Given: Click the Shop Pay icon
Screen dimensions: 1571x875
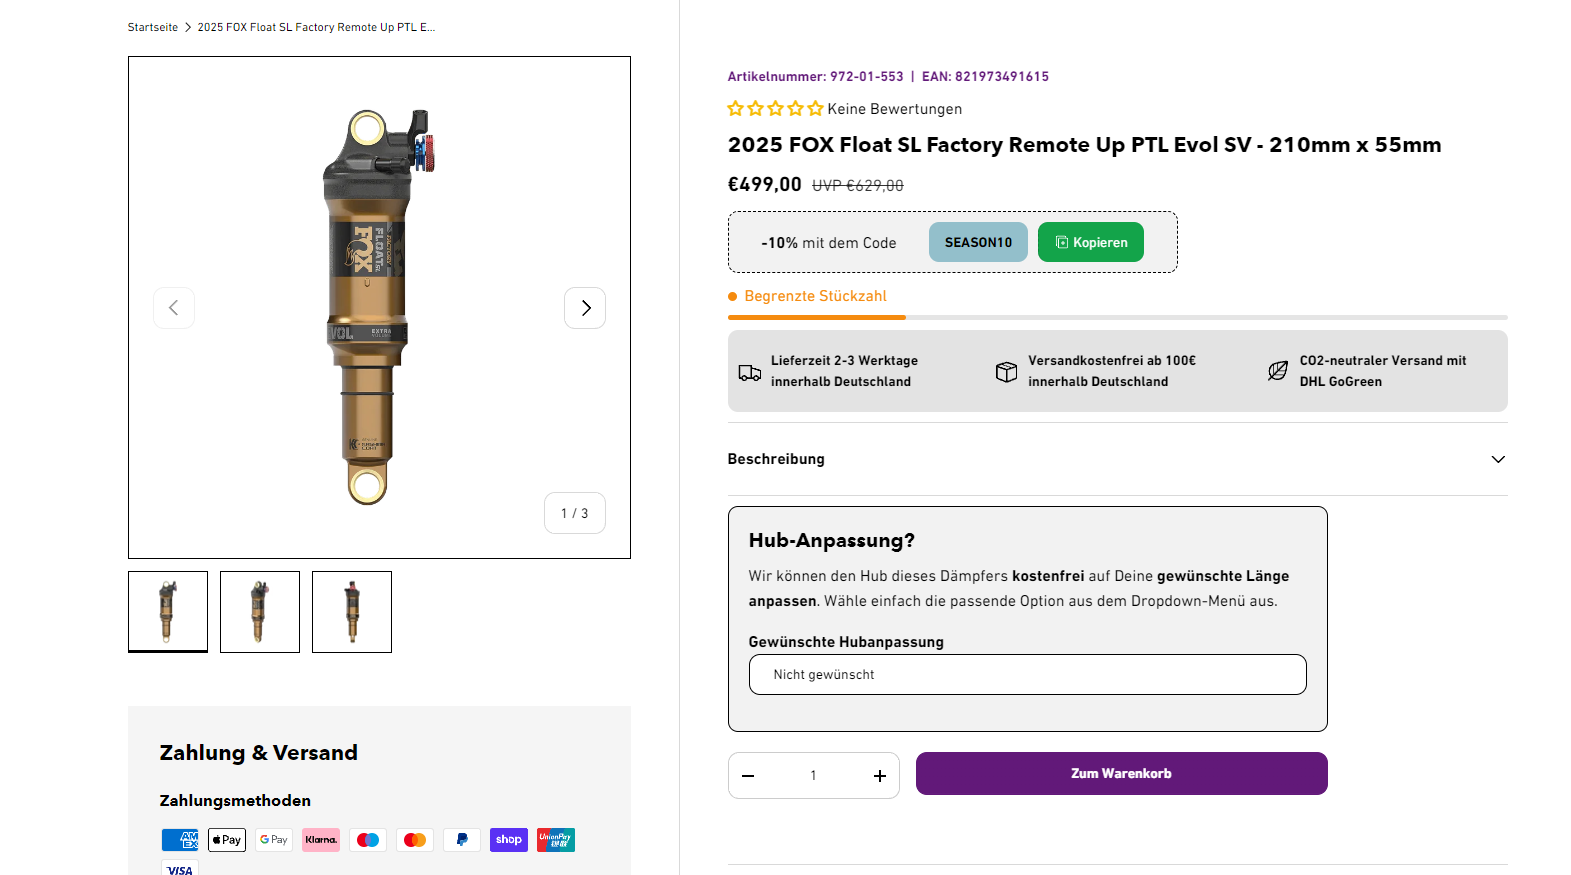Looking at the screenshot, I should coord(509,840).
